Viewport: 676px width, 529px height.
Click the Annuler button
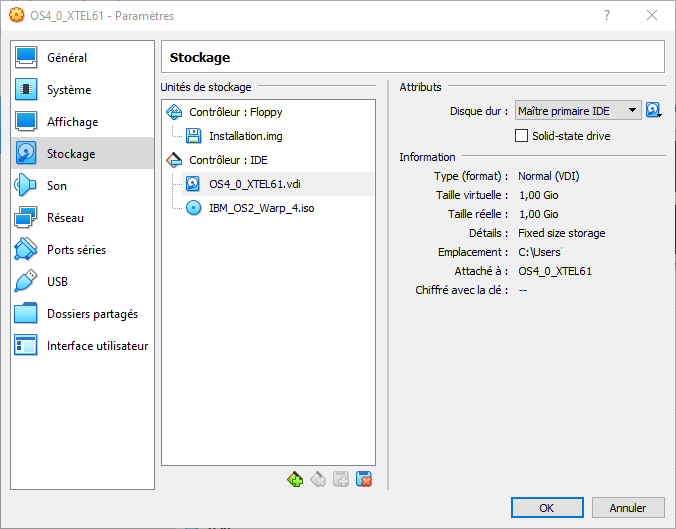(628, 508)
